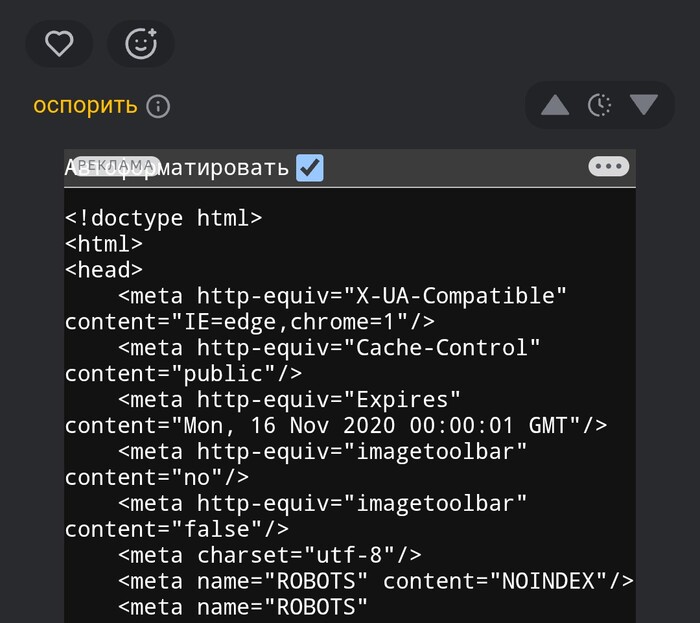
Task: Click the 'Mon, 16 Nov 2020 00:00:01 GMT' line
Action: [x=336, y=425]
